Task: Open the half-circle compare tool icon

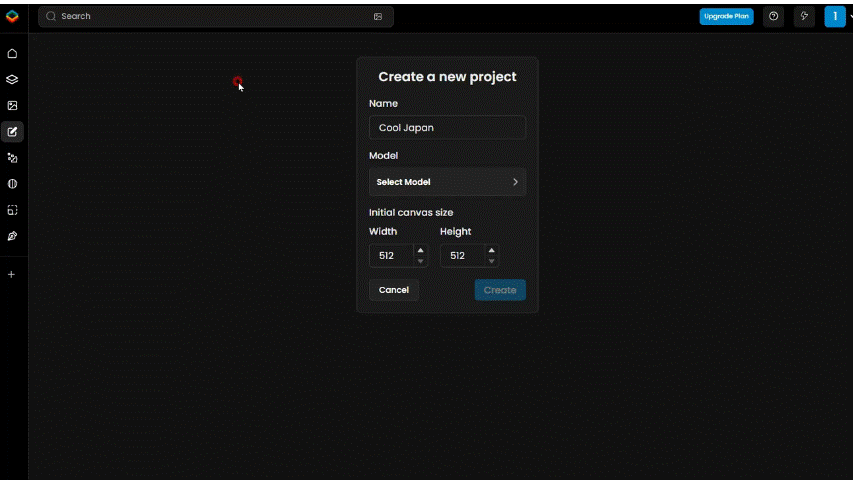Action: coord(12,184)
